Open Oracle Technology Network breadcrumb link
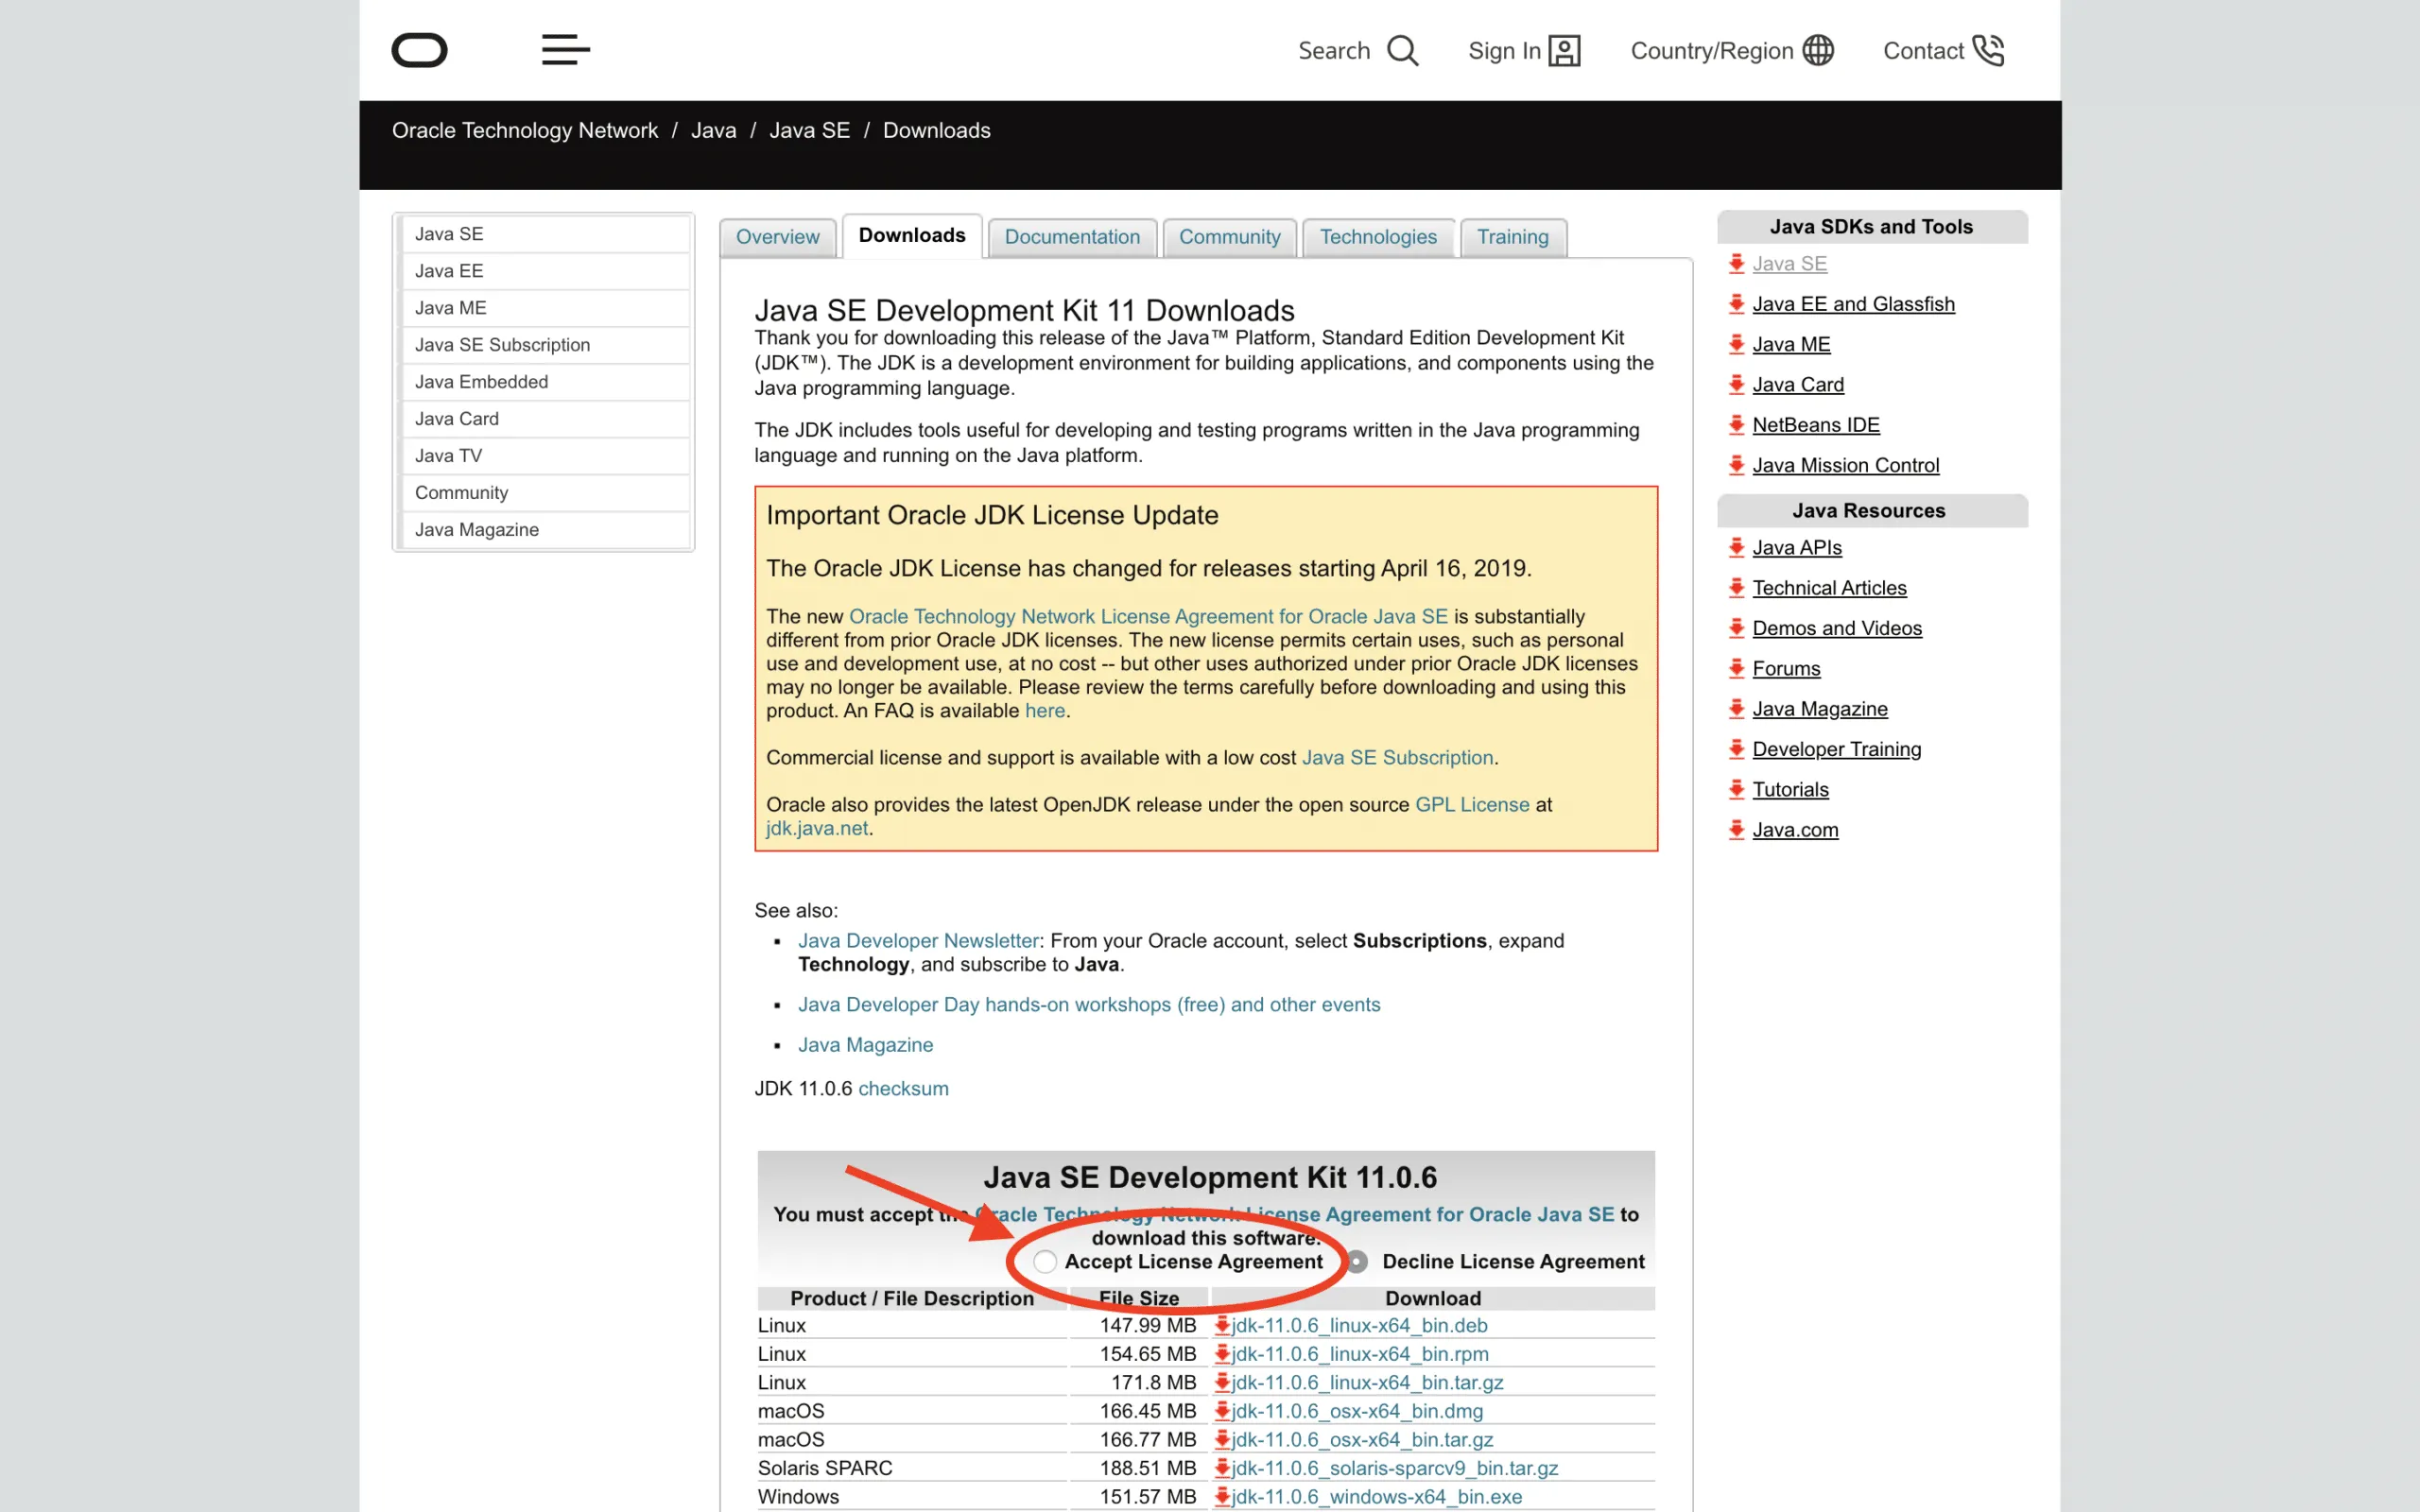This screenshot has height=1512, width=2420. coord(524,130)
